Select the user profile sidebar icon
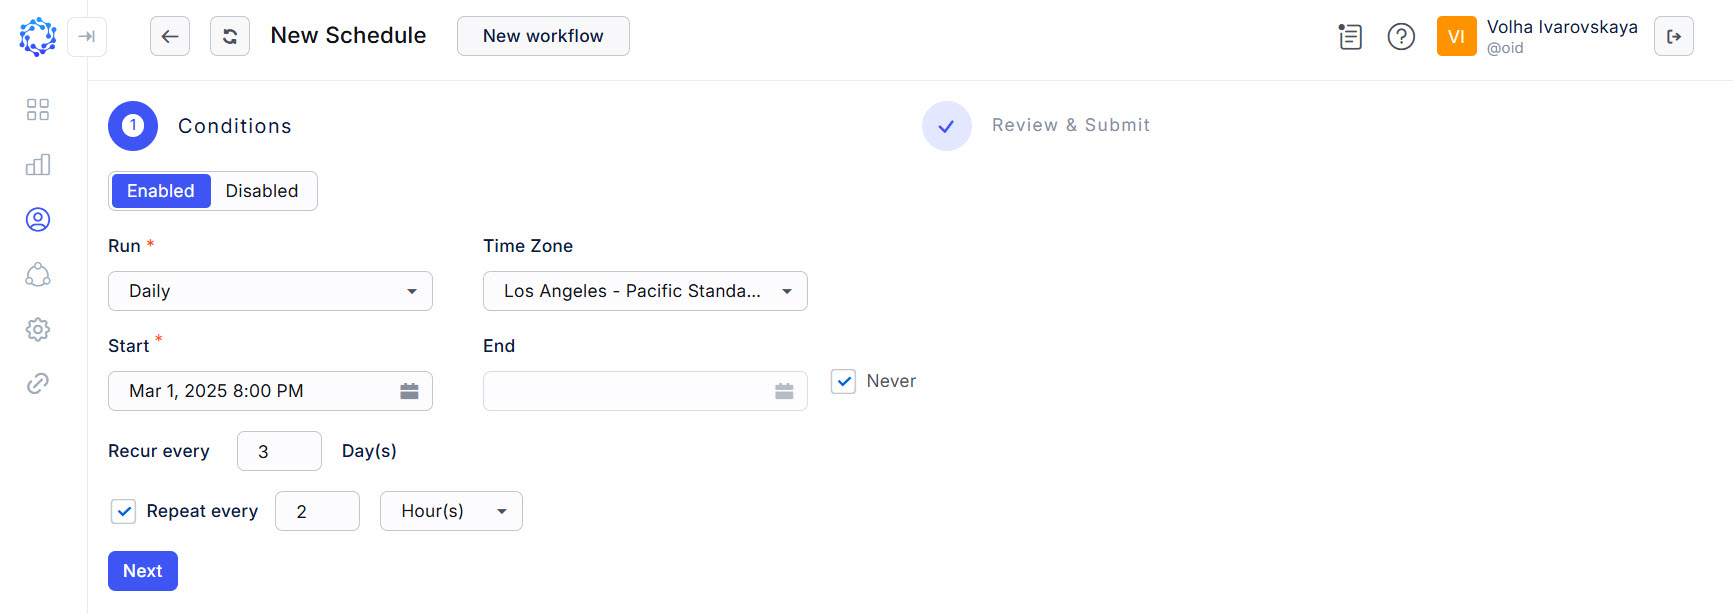Image resolution: width=1733 pixels, height=614 pixels. 38,220
